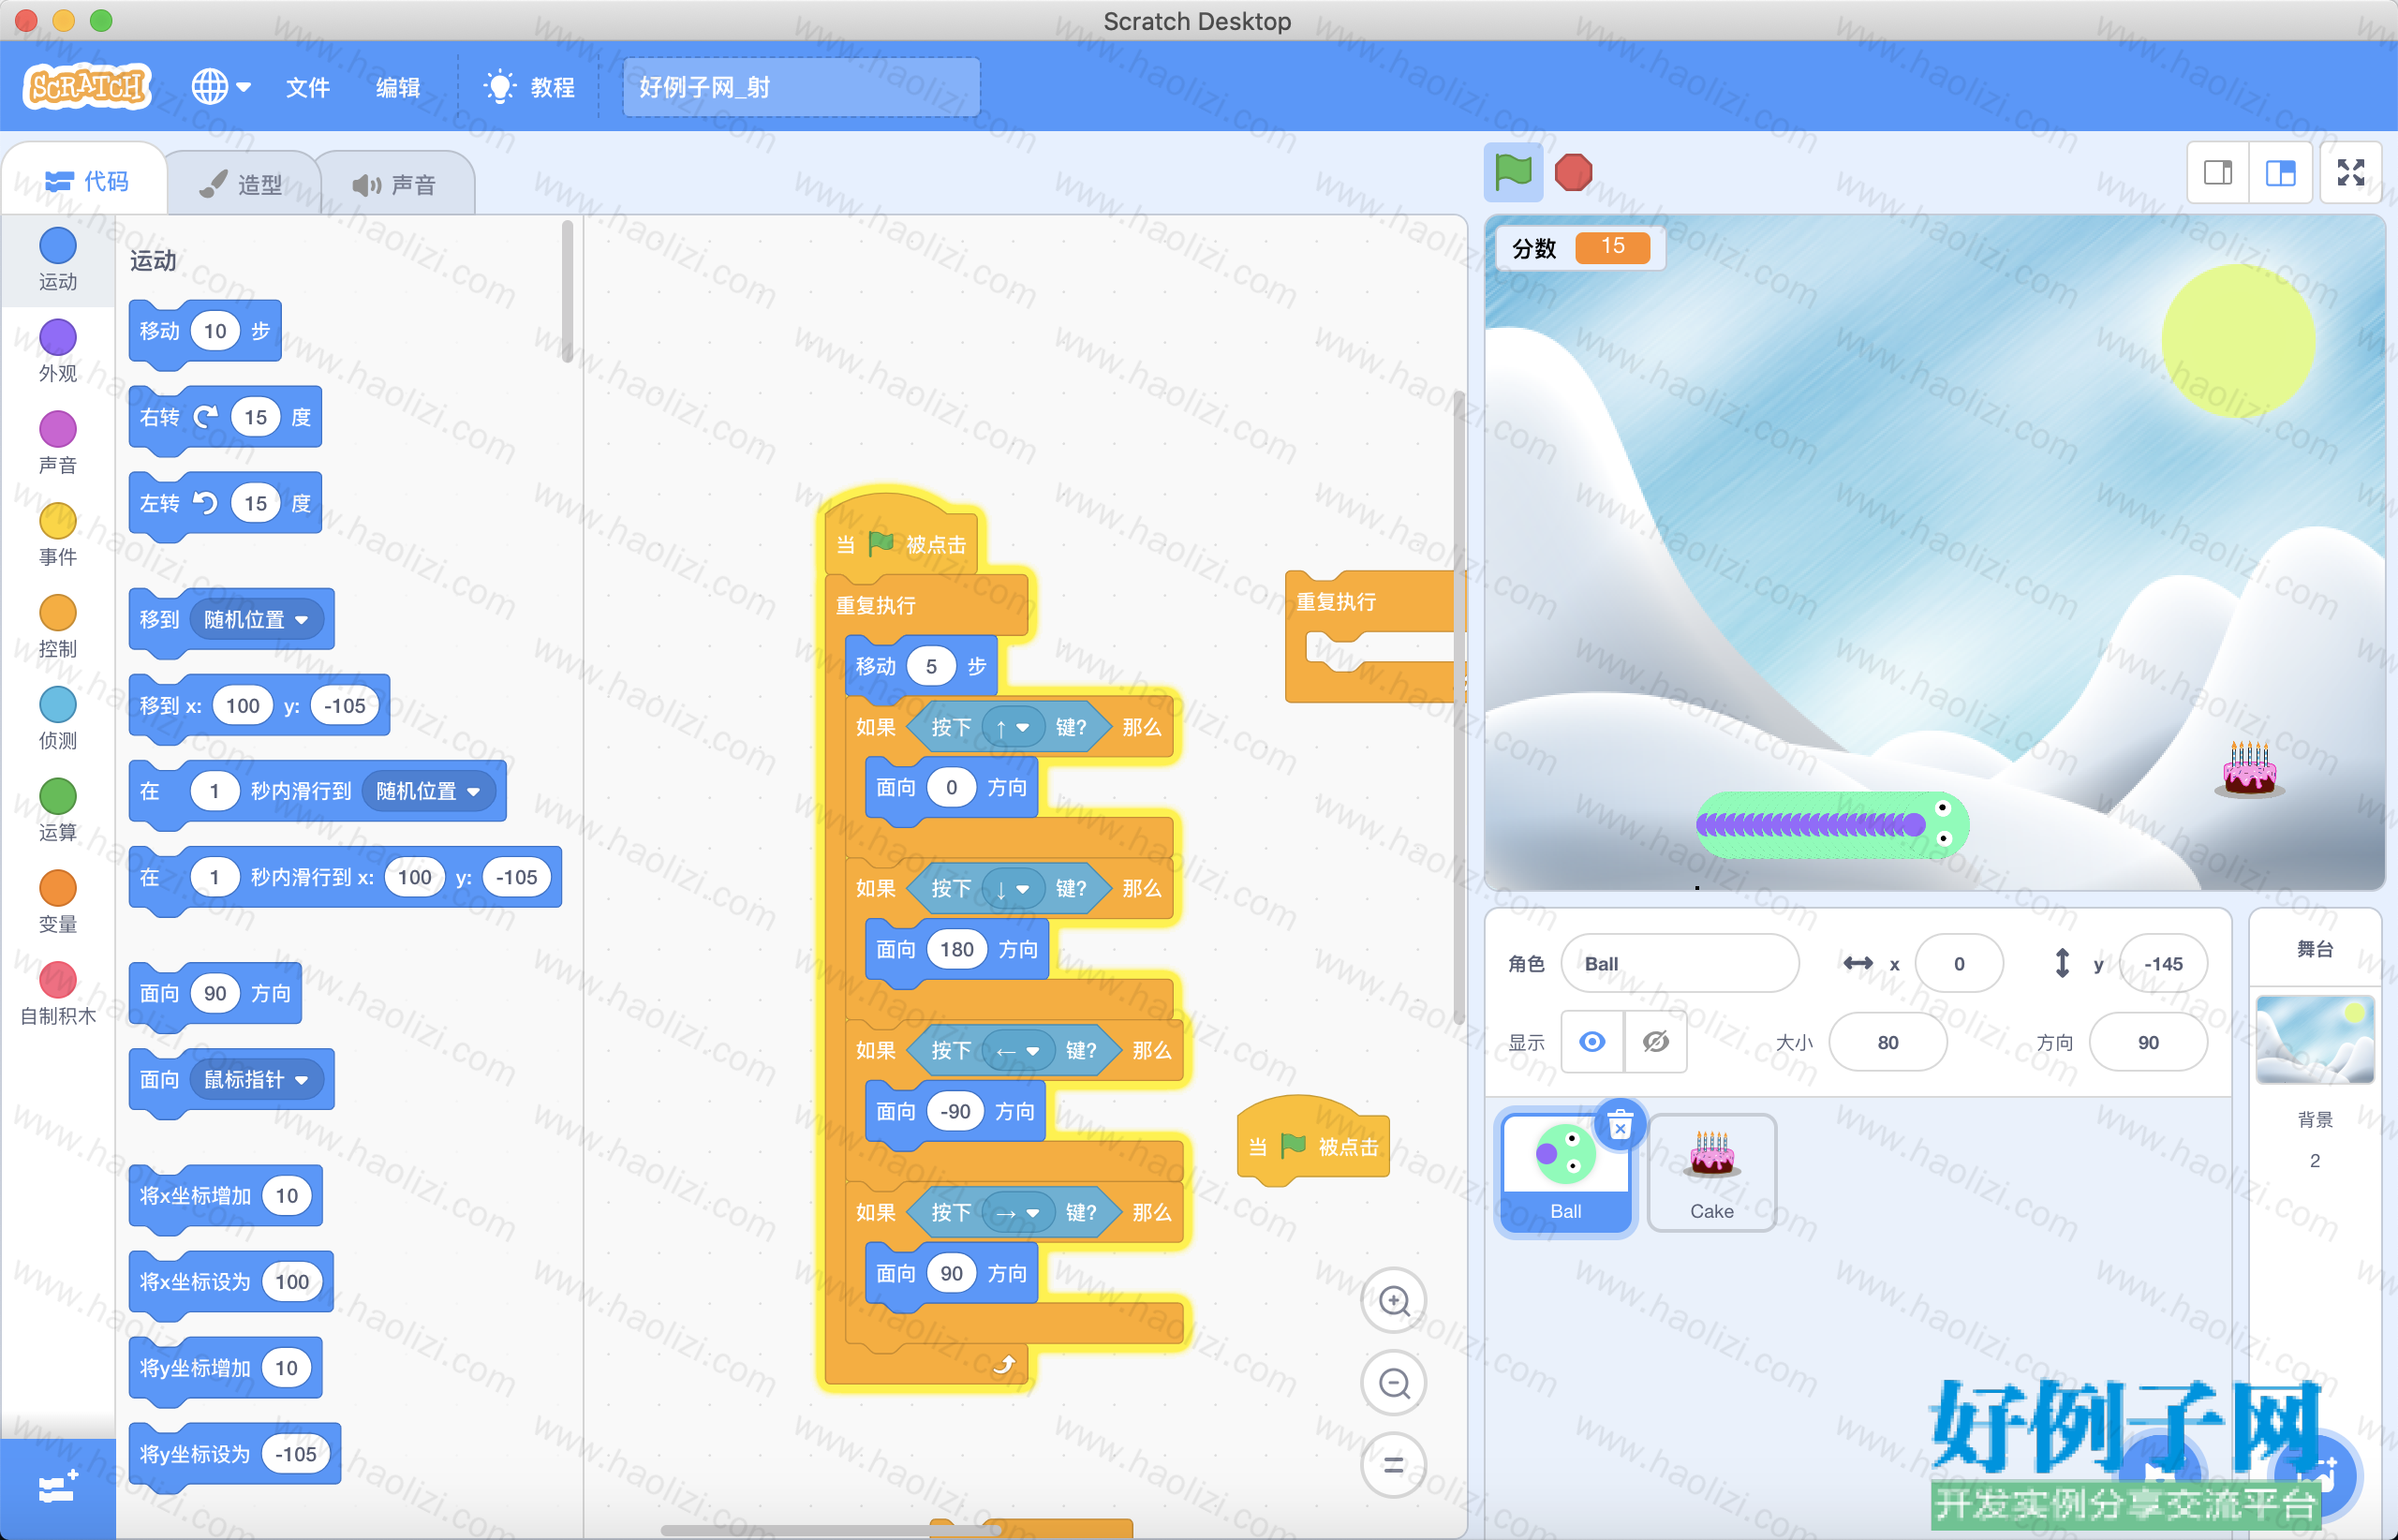Select the Cake sprite thumbnail
This screenshot has height=1540, width=2398.
1711,1173
